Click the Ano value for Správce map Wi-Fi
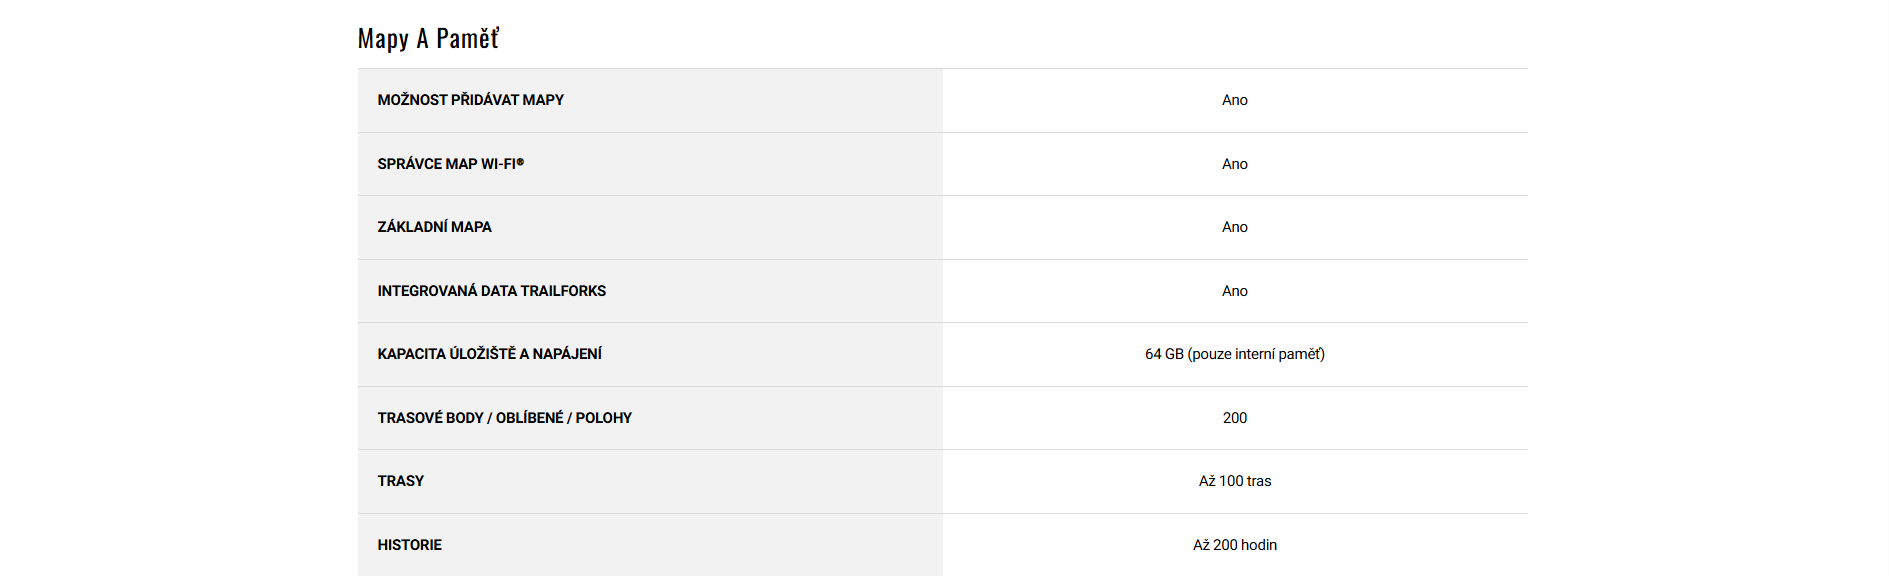1889x576 pixels. point(1234,164)
